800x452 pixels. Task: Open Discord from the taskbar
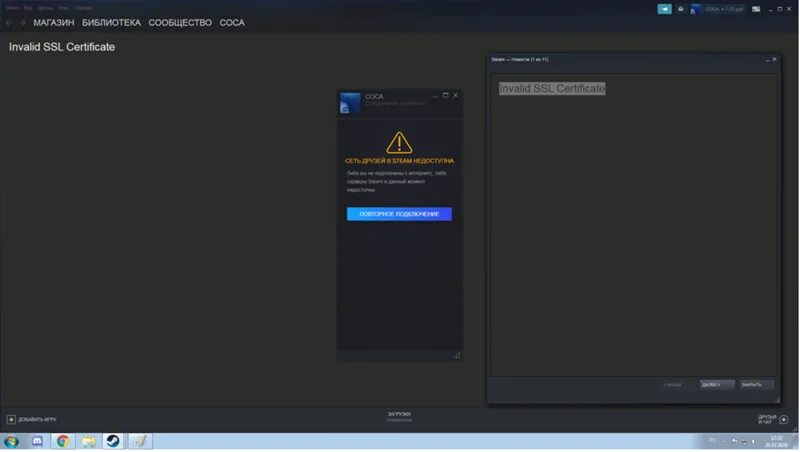pyautogui.click(x=37, y=441)
